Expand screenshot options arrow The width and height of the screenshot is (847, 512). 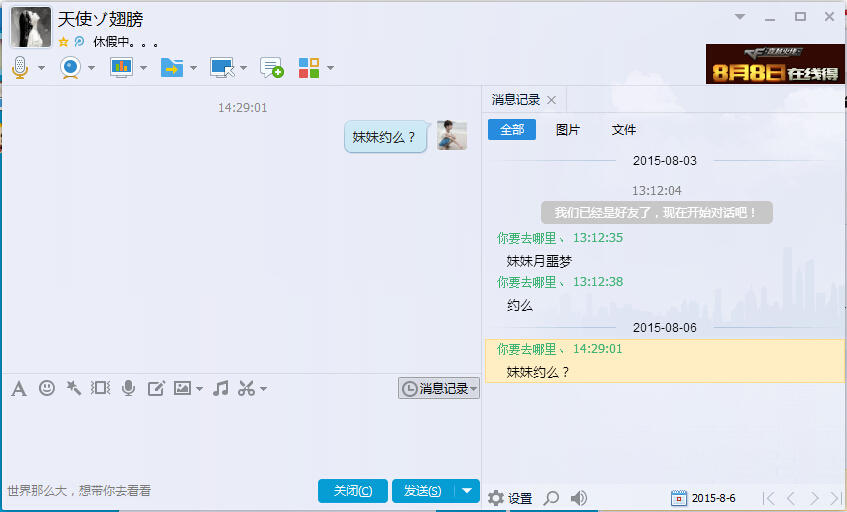coord(263,389)
